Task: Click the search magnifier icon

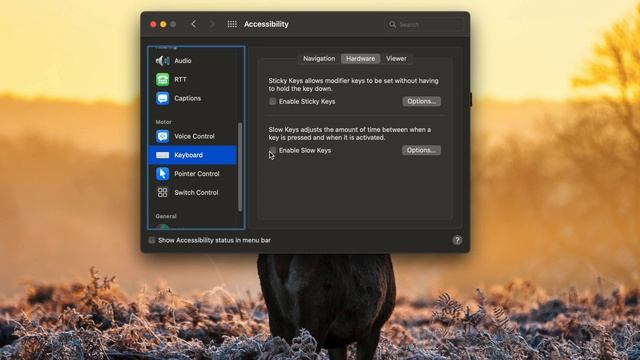Action: pos(392,24)
